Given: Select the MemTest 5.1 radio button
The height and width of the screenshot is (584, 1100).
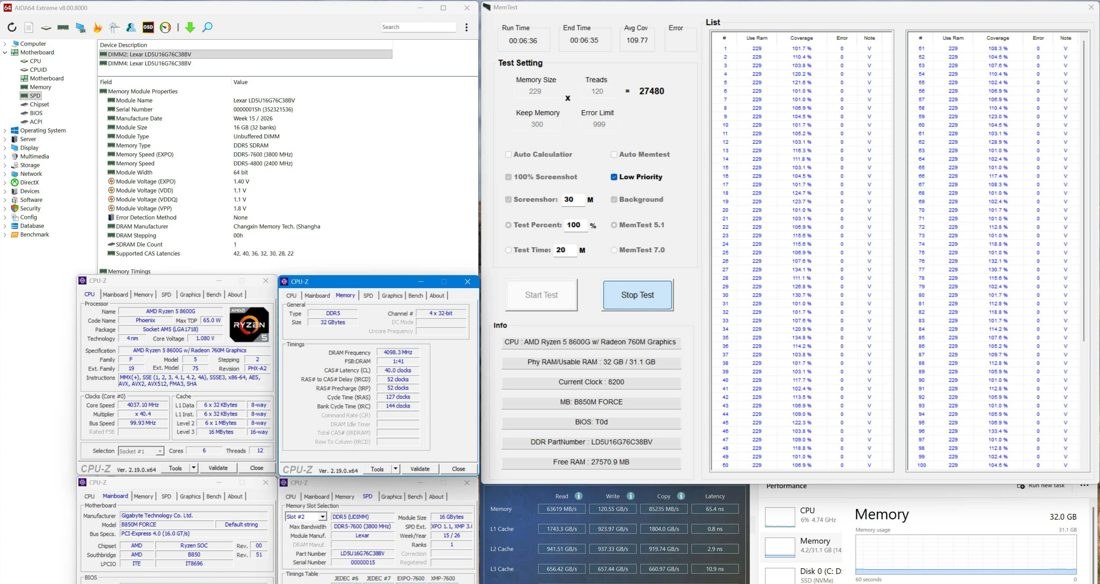Looking at the screenshot, I should 614,225.
